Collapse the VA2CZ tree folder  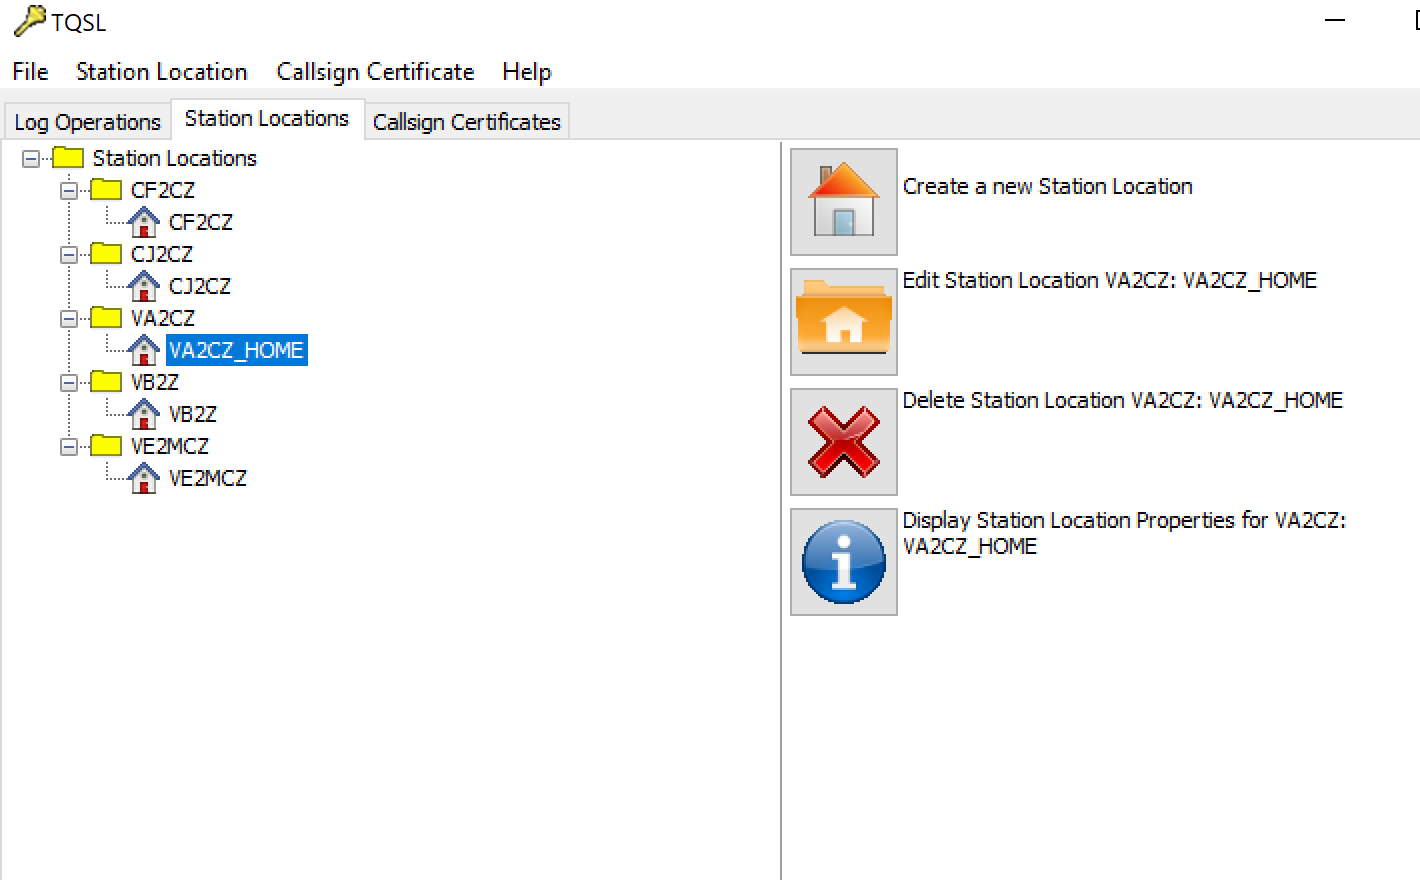point(69,318)
